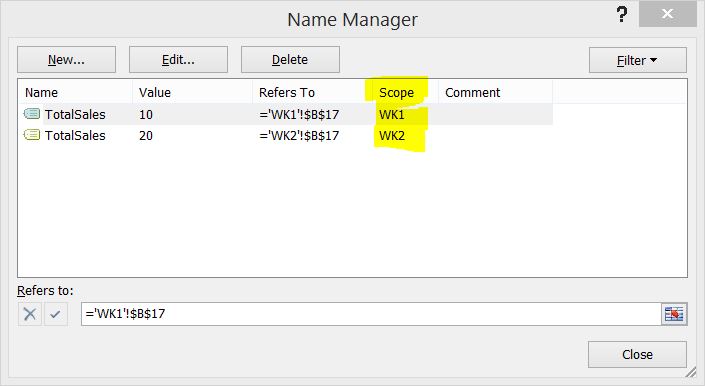705x386 pixels.
Task: Grab the dialog resize grip corner
Action: 690,371
